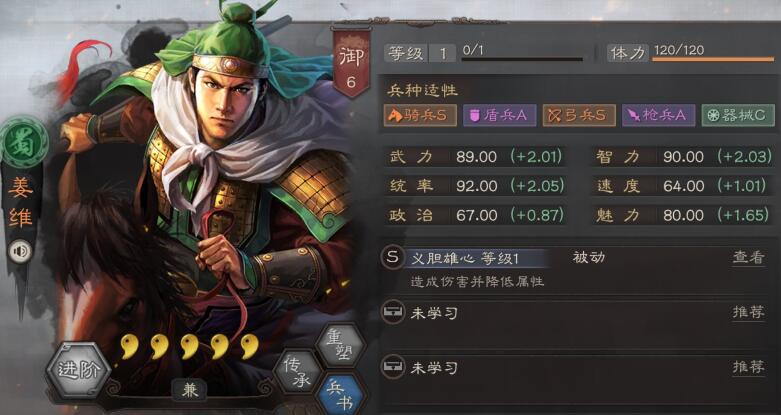The height and width of the screenshot is (415, 781).
Task: Select the 器械C troop aptitude
Action: pyautogui.click(x=738, y=116)
